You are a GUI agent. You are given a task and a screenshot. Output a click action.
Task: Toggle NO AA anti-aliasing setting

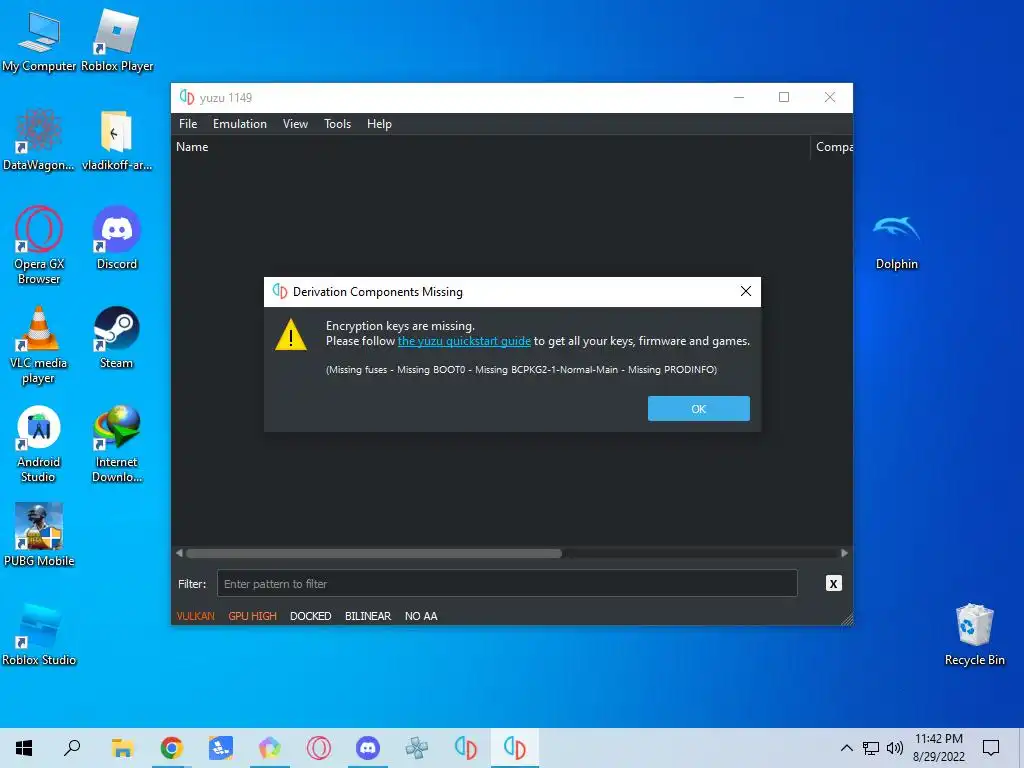[x=421, y=616]
